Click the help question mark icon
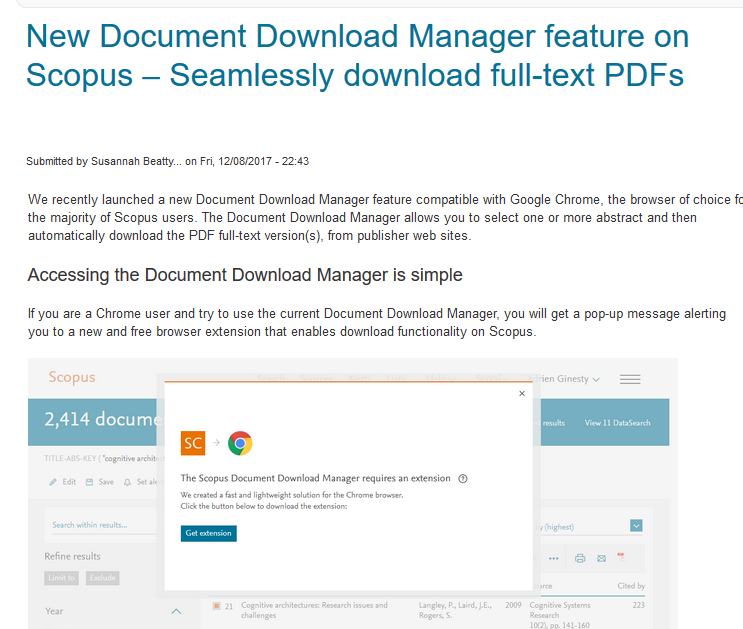Image resolution: width=743 pixels, height=629 pixels. (463, 479)
